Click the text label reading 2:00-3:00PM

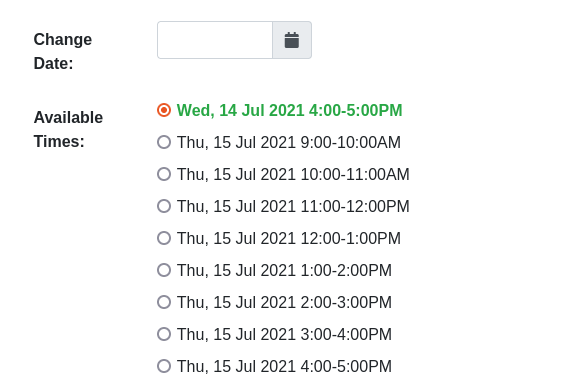[346, 302]
